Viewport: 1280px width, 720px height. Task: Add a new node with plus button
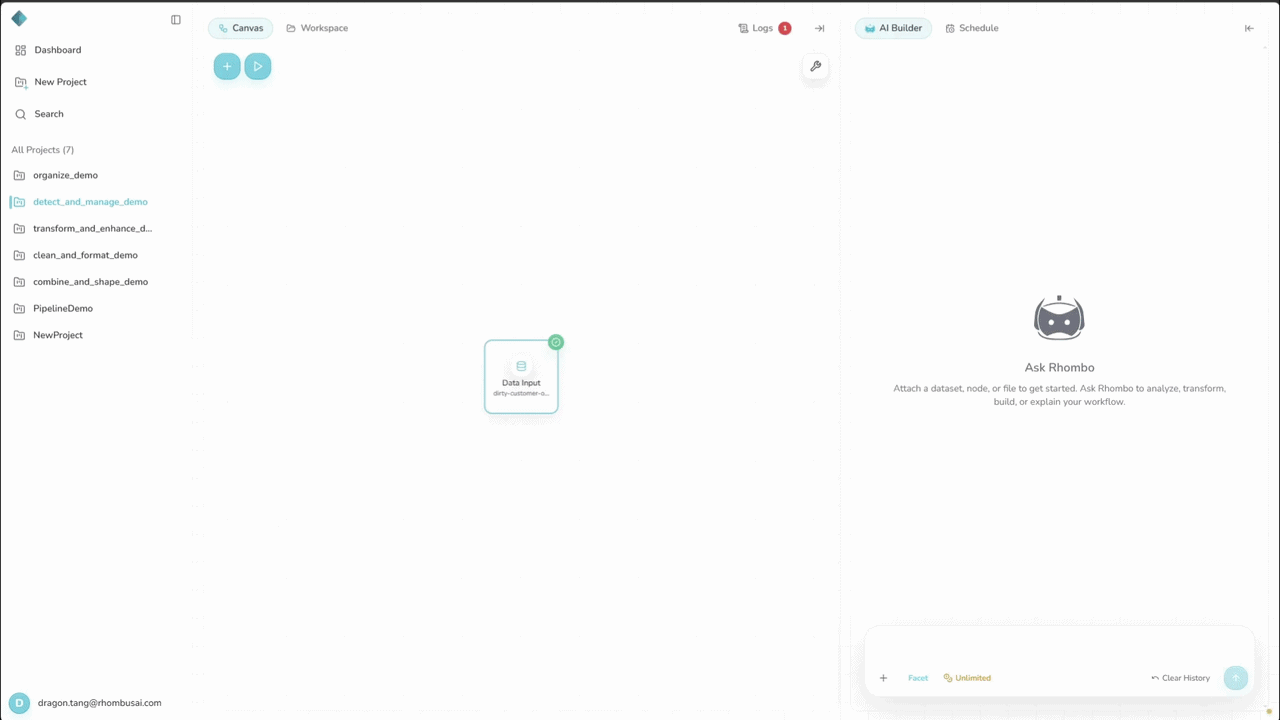click(x=227, y=67)
